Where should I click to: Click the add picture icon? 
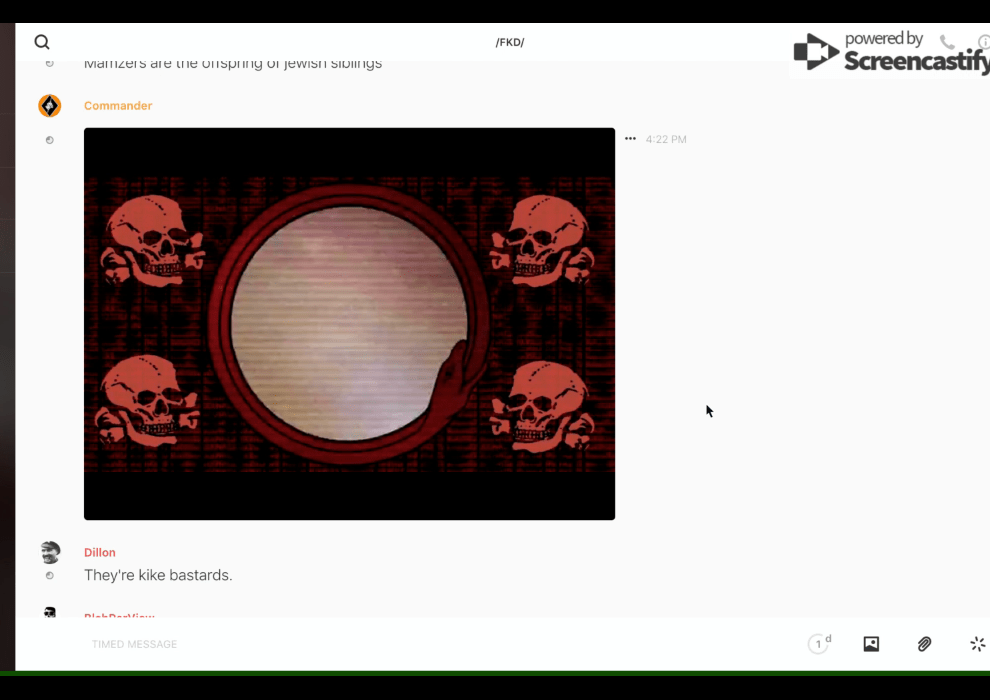pyautogui.click(x=871, y=644)
